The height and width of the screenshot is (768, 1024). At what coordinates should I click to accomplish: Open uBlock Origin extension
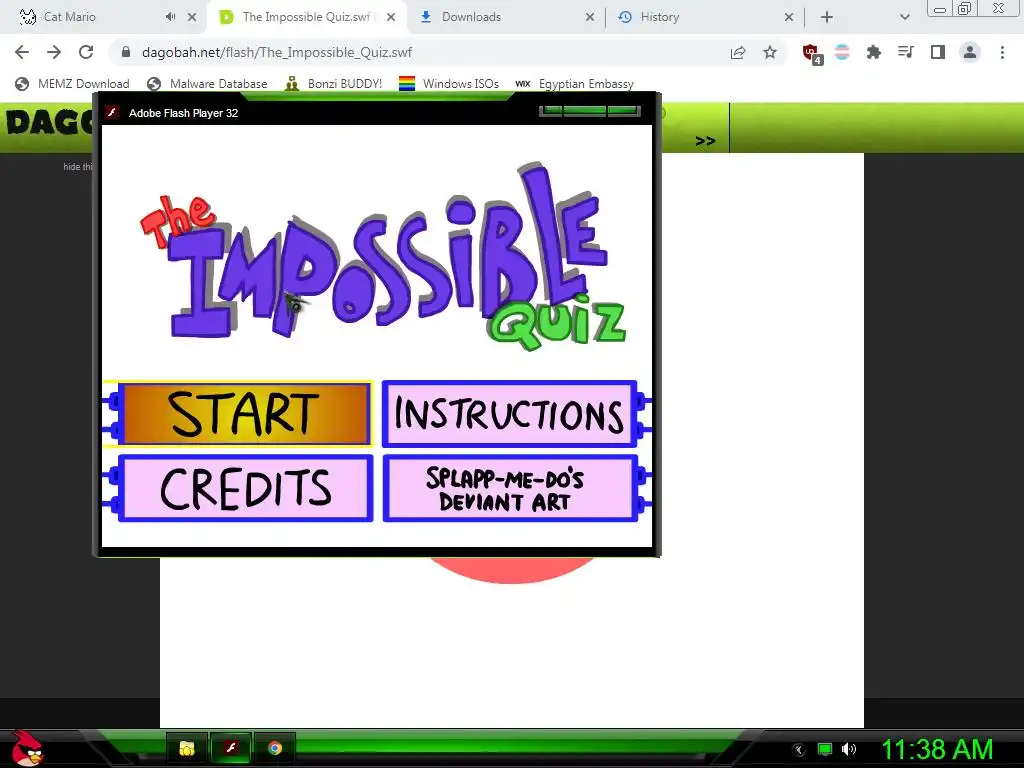812,54
